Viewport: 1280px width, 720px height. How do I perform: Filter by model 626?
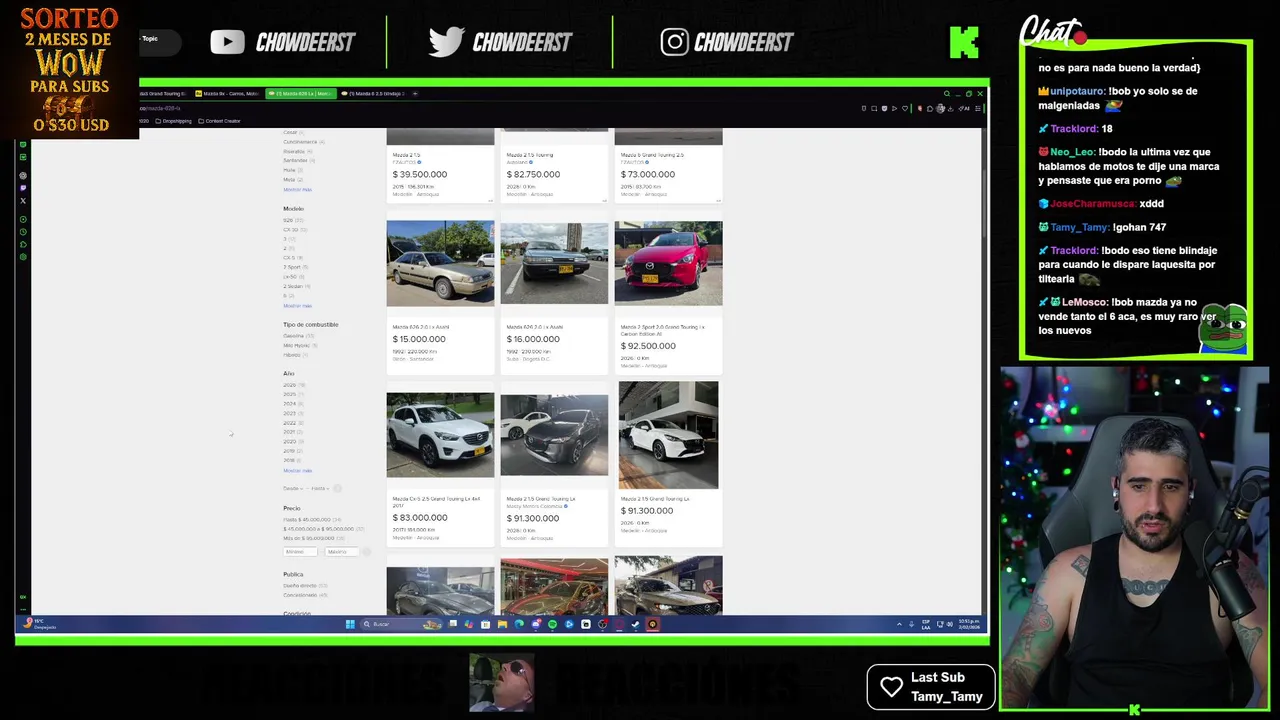pos(293,220)
